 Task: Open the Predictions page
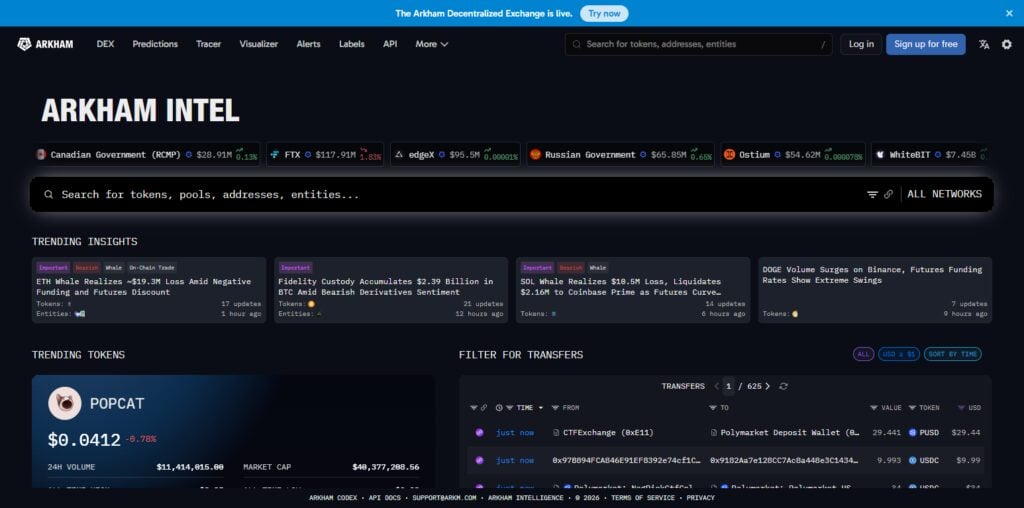[155, 44]
